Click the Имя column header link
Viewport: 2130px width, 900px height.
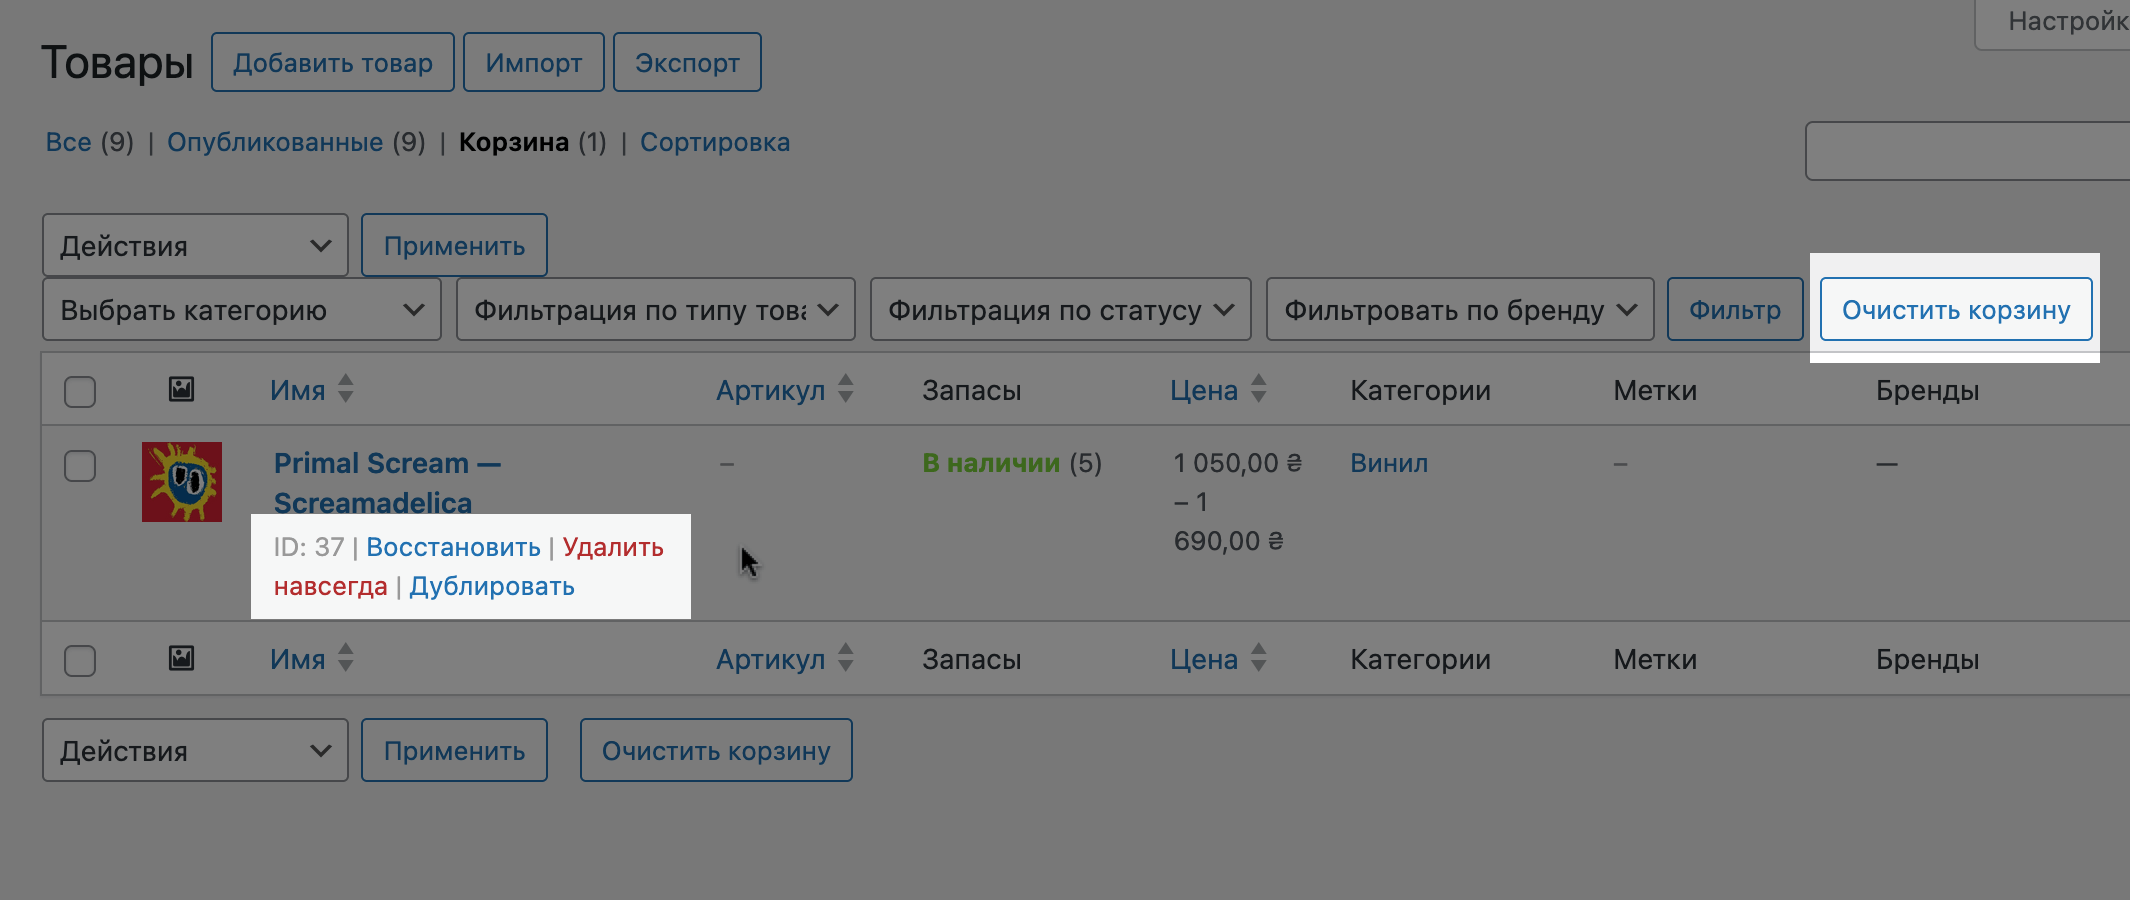(x=298, y=390)
